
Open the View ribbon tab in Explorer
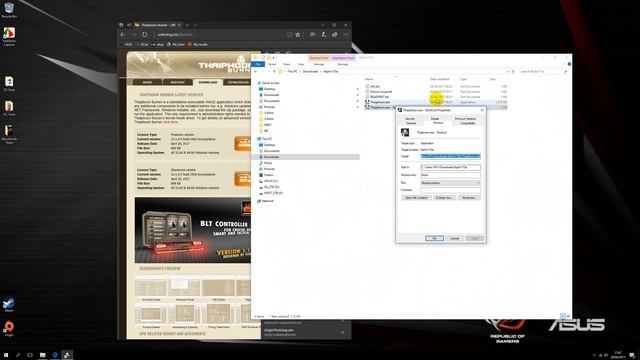pos(301,64)
